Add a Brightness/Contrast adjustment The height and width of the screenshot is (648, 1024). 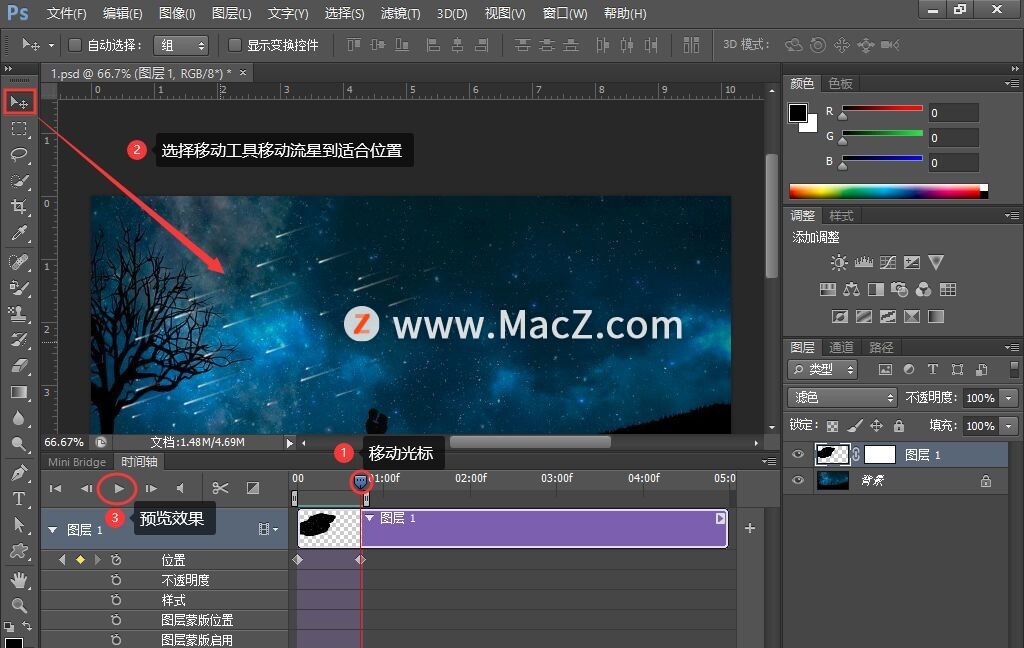(x=839, y=263)
